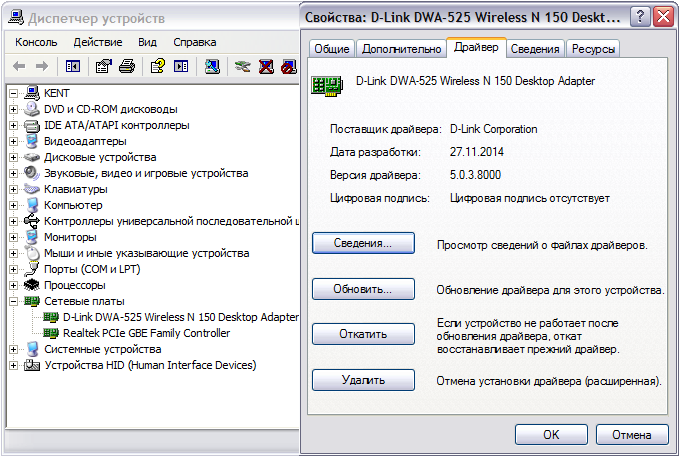Screen dimensions: 680x456
Task: Click the Видеоадаптеры display icon
Action: coord(32,141)
